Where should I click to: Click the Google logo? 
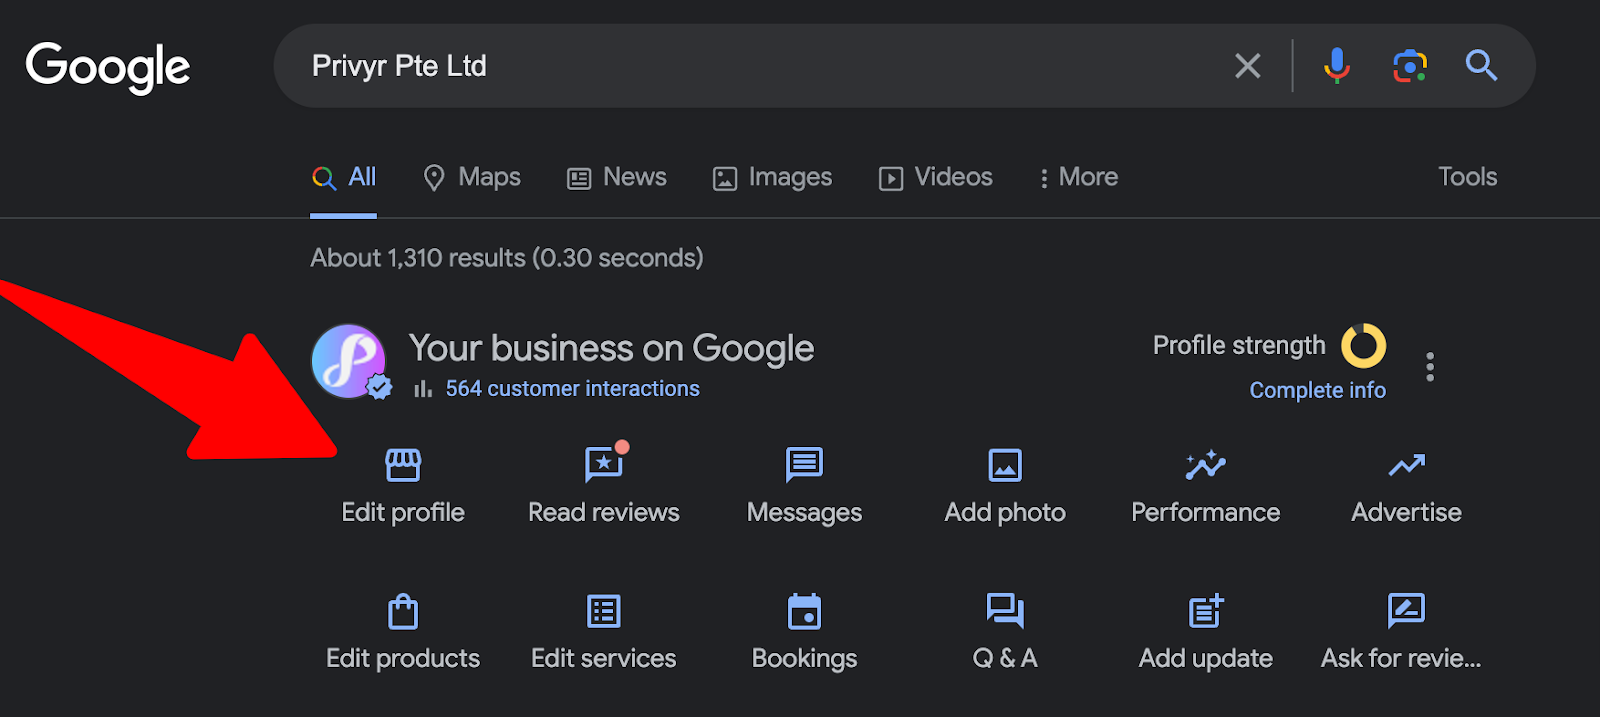click(x=108, y=67)
